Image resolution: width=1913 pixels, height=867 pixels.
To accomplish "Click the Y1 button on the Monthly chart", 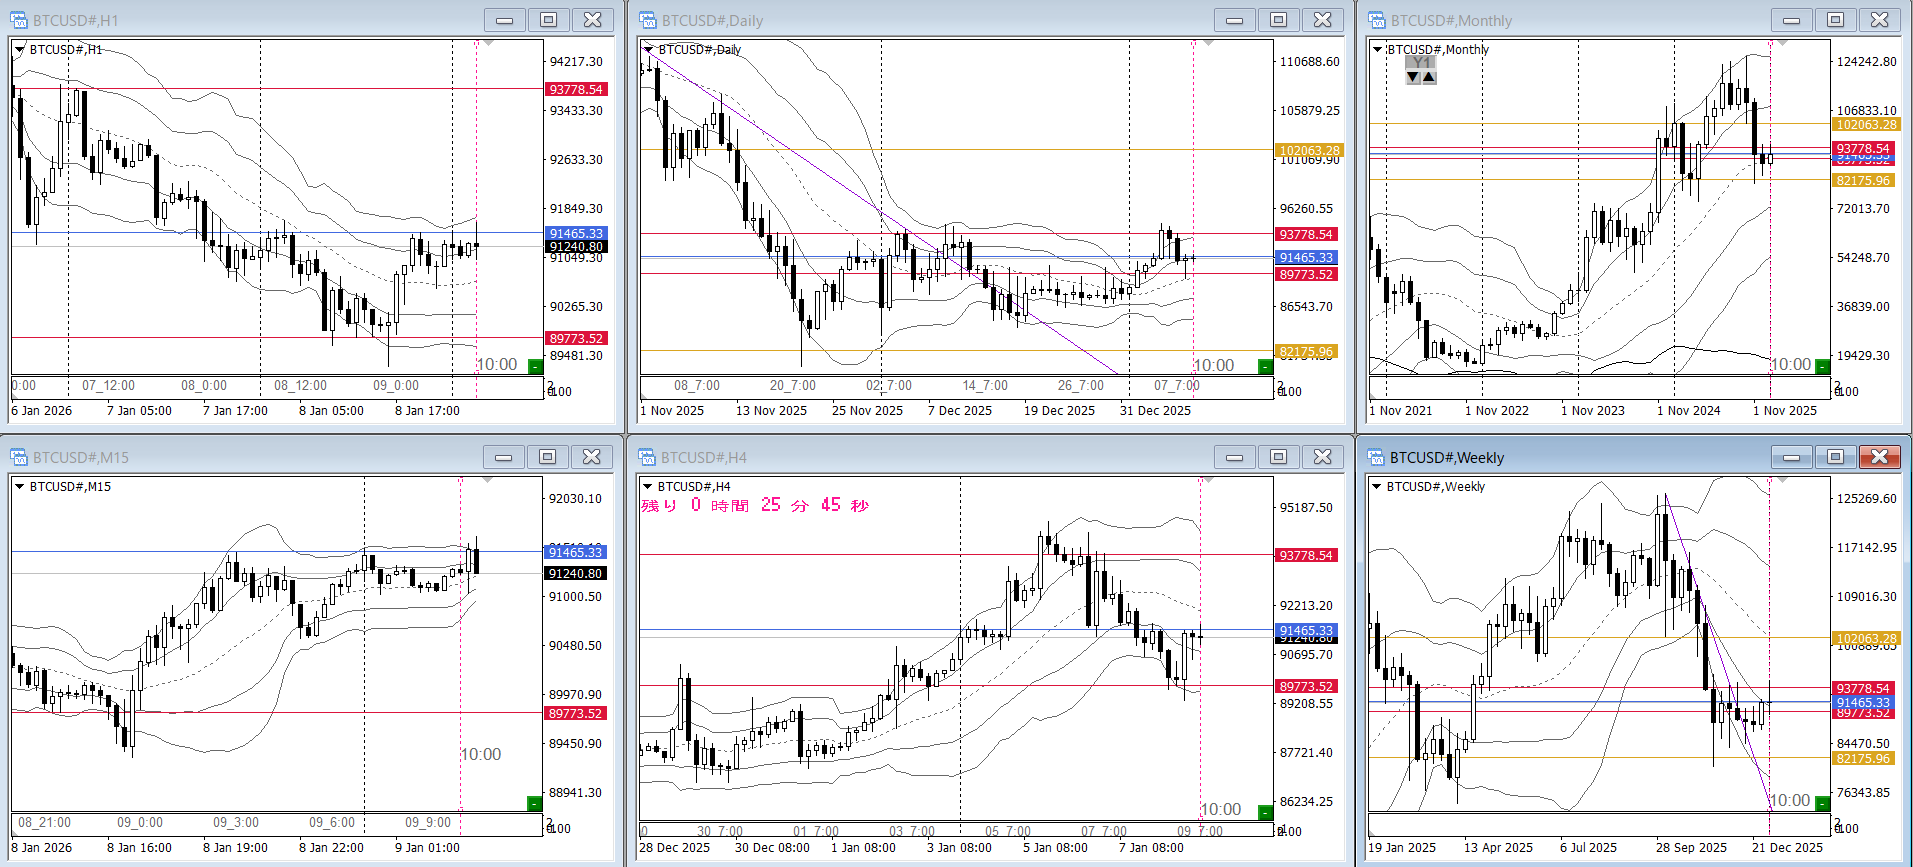I will (x=1421, y=62).
